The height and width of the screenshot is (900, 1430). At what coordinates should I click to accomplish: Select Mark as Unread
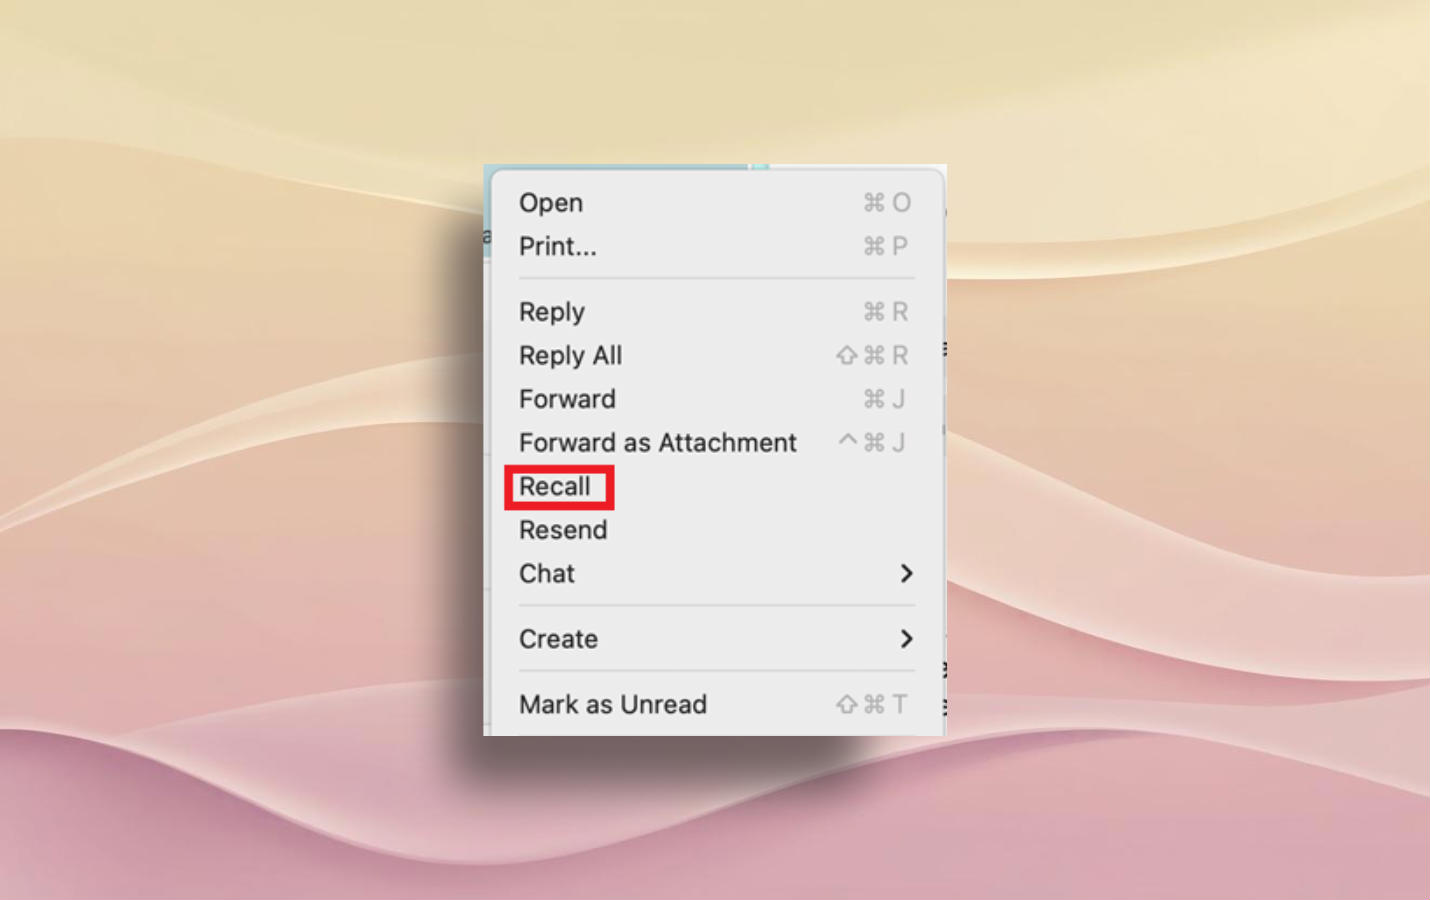716,705
